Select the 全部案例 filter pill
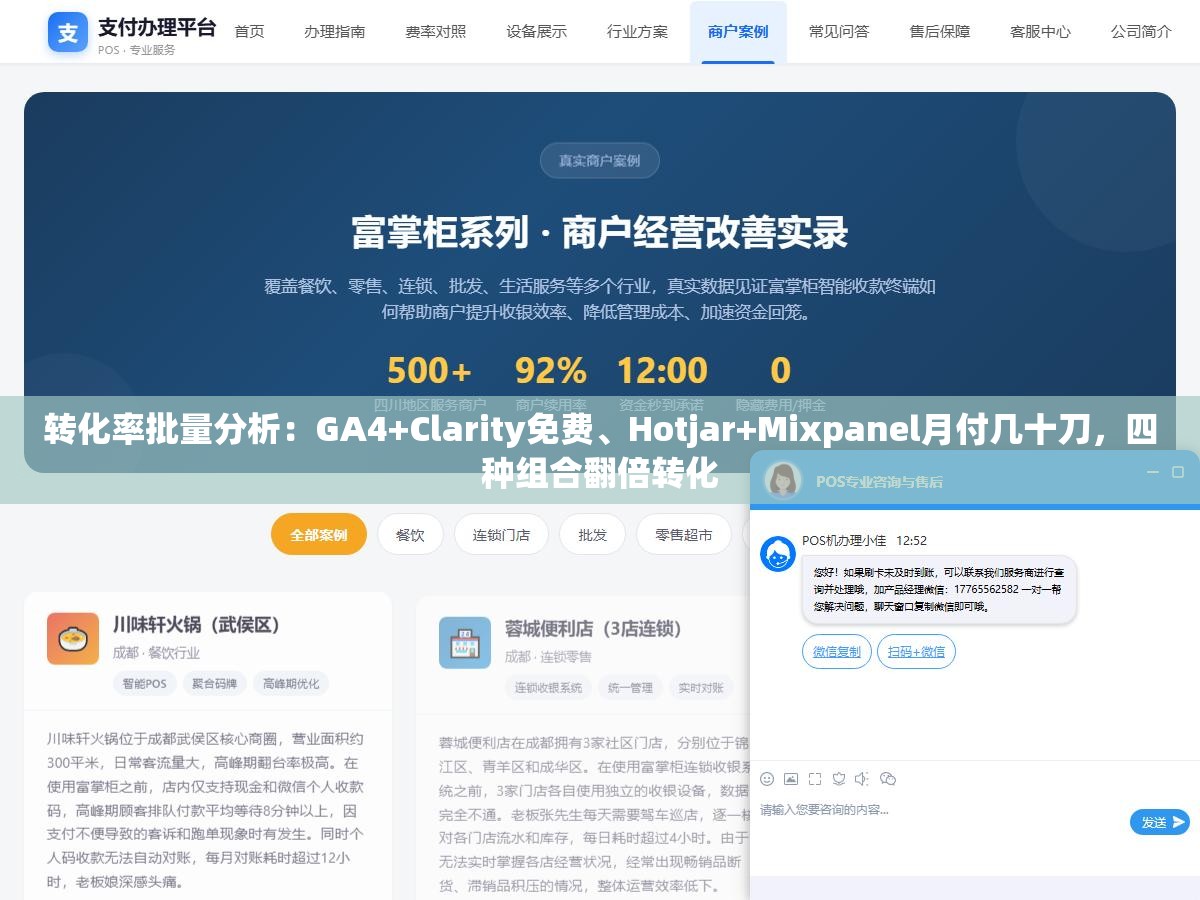 [x=319, y=535]
